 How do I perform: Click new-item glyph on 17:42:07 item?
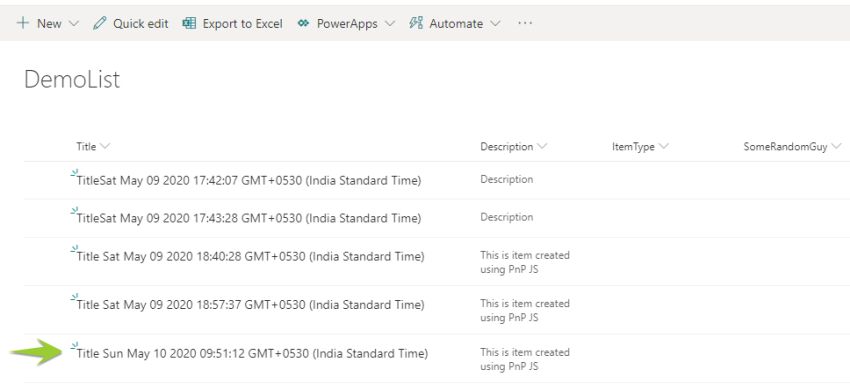(75, 173)
